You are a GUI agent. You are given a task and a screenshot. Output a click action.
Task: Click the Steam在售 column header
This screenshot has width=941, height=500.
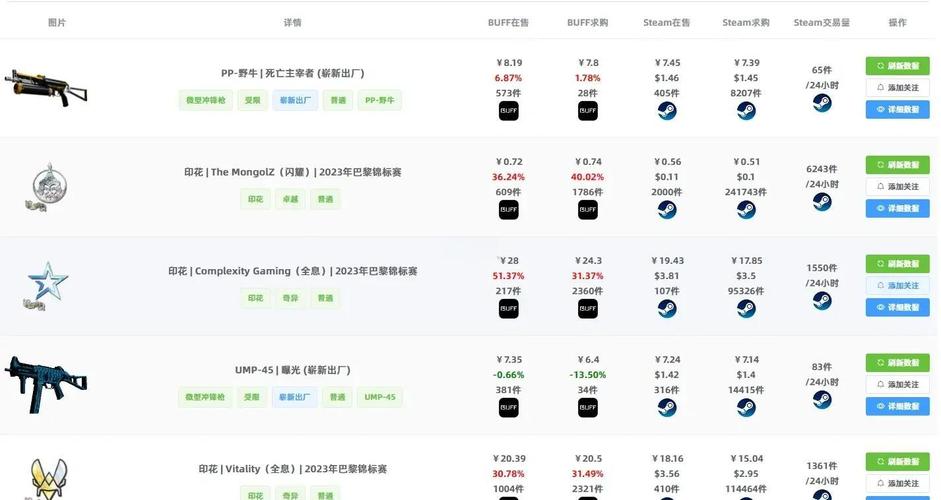point(667,23)
